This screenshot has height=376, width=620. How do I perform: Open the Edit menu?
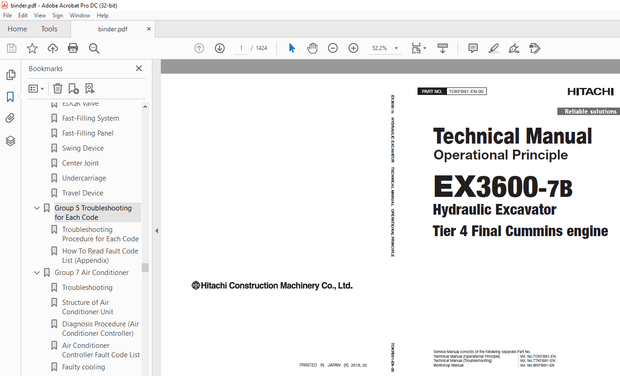pyautogui.click(x=23, y=15)
